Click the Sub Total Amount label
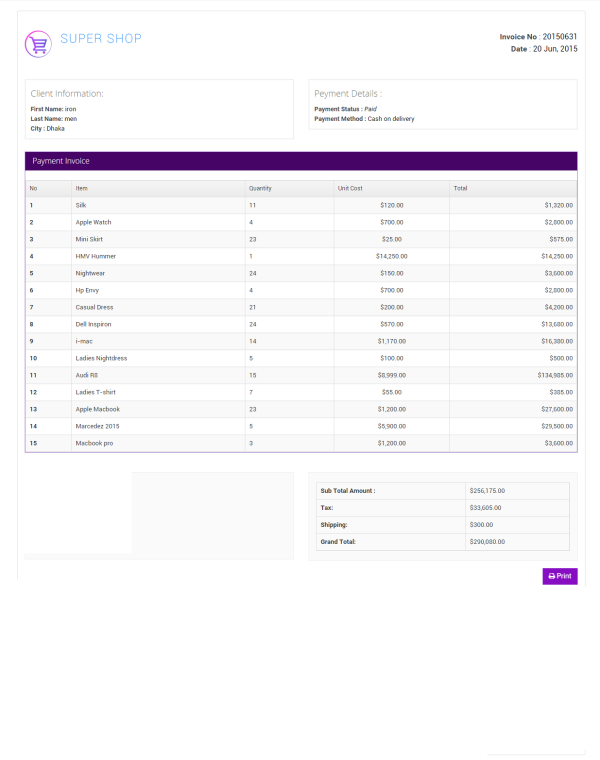The height and width of the screenshot is (760, 600). coord(347,491)
